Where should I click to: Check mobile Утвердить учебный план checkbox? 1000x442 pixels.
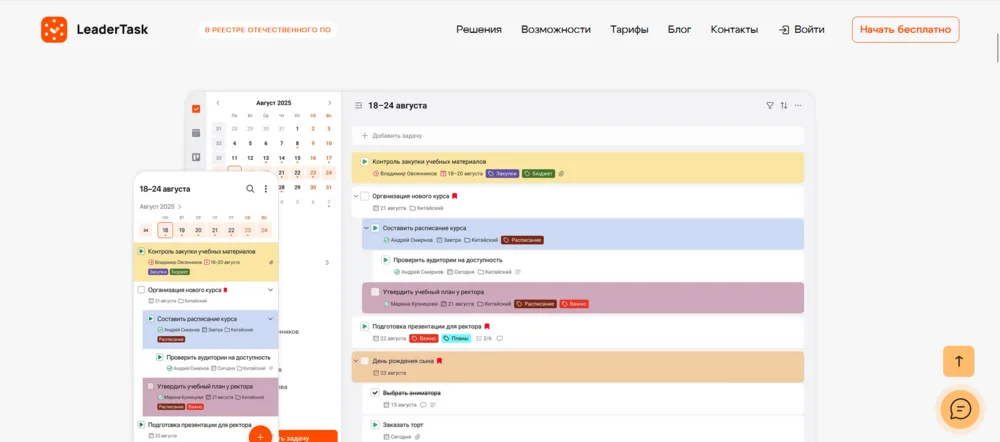point(151,387)
